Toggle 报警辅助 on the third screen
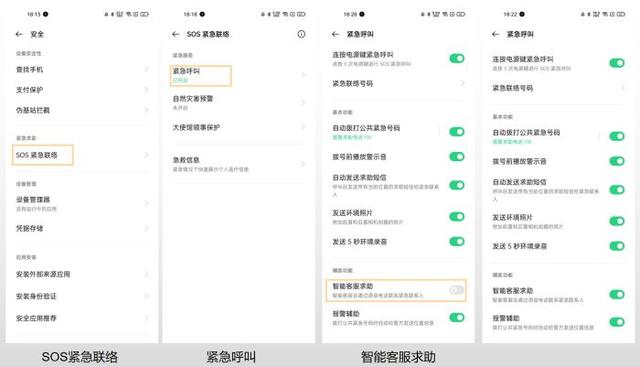640x367 pixels. click(x=457, y=317)
